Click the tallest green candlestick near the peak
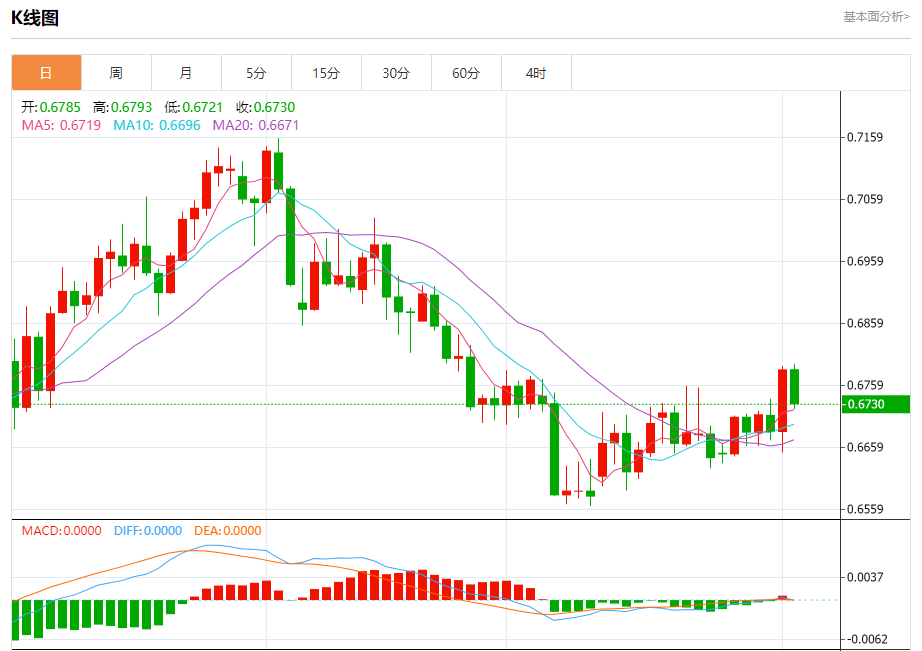The image size is (922, 651). point(290,236)
